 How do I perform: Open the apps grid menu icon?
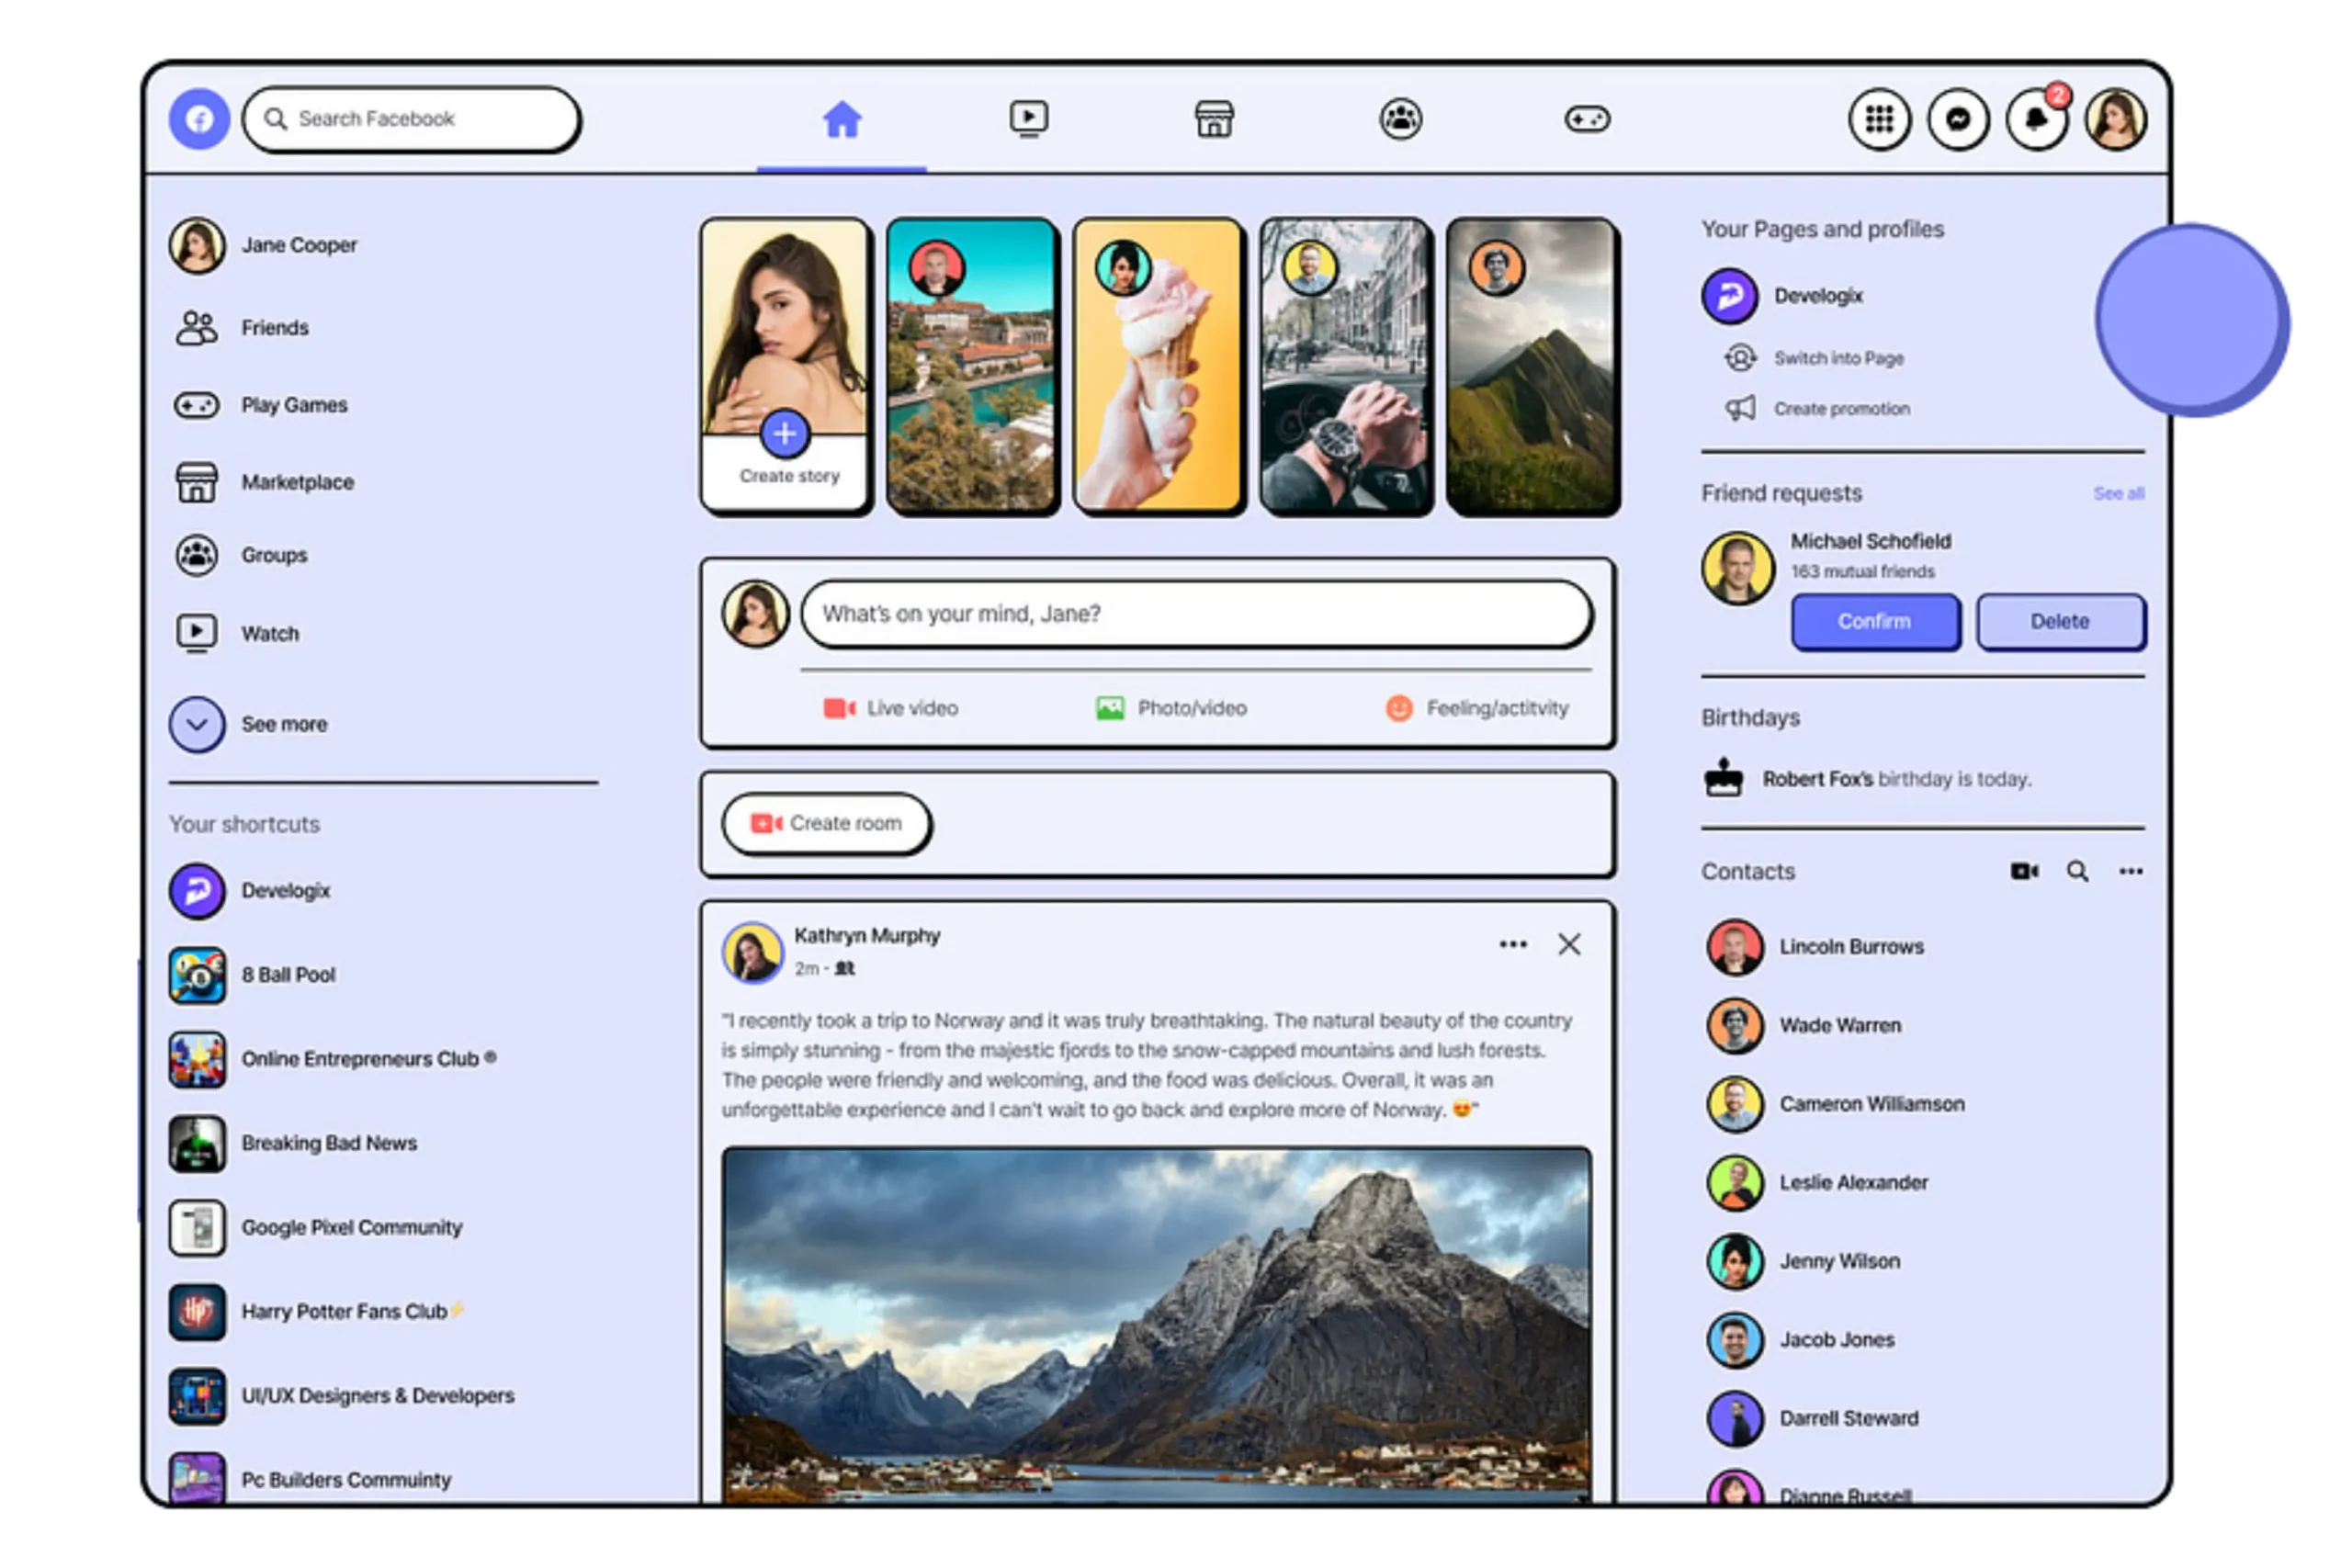click(x=1881, y=118)
